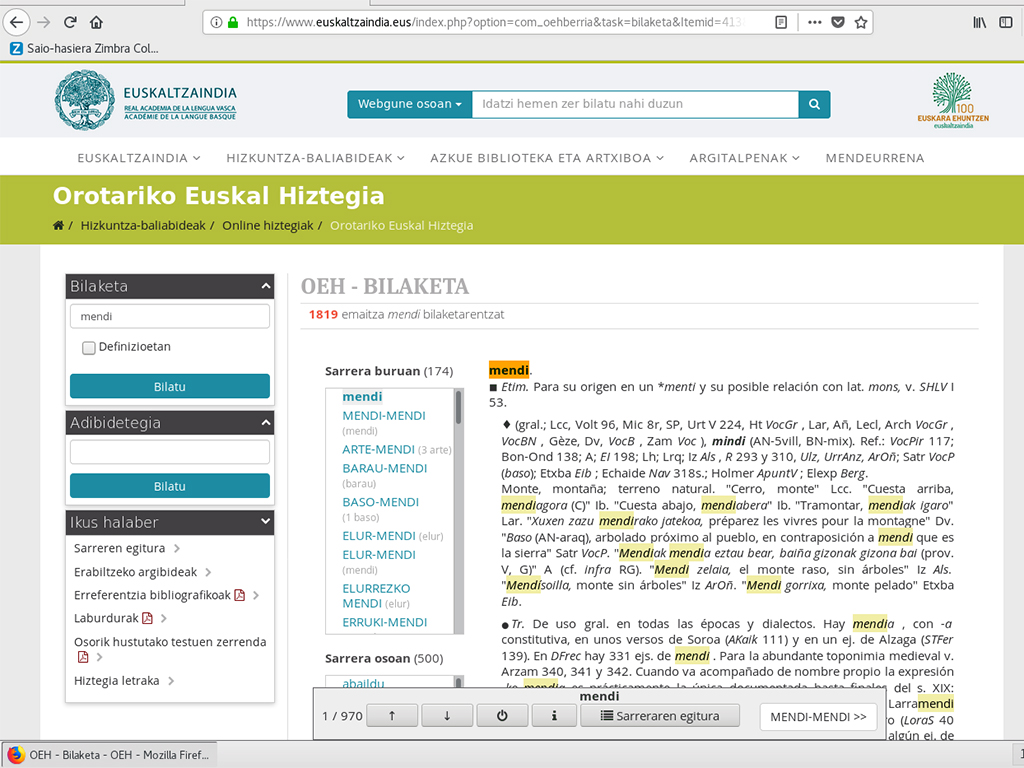Select ERRUKI-MENDI entry
The height and width of the screenshot is (768, 1024).
point(385,622)
